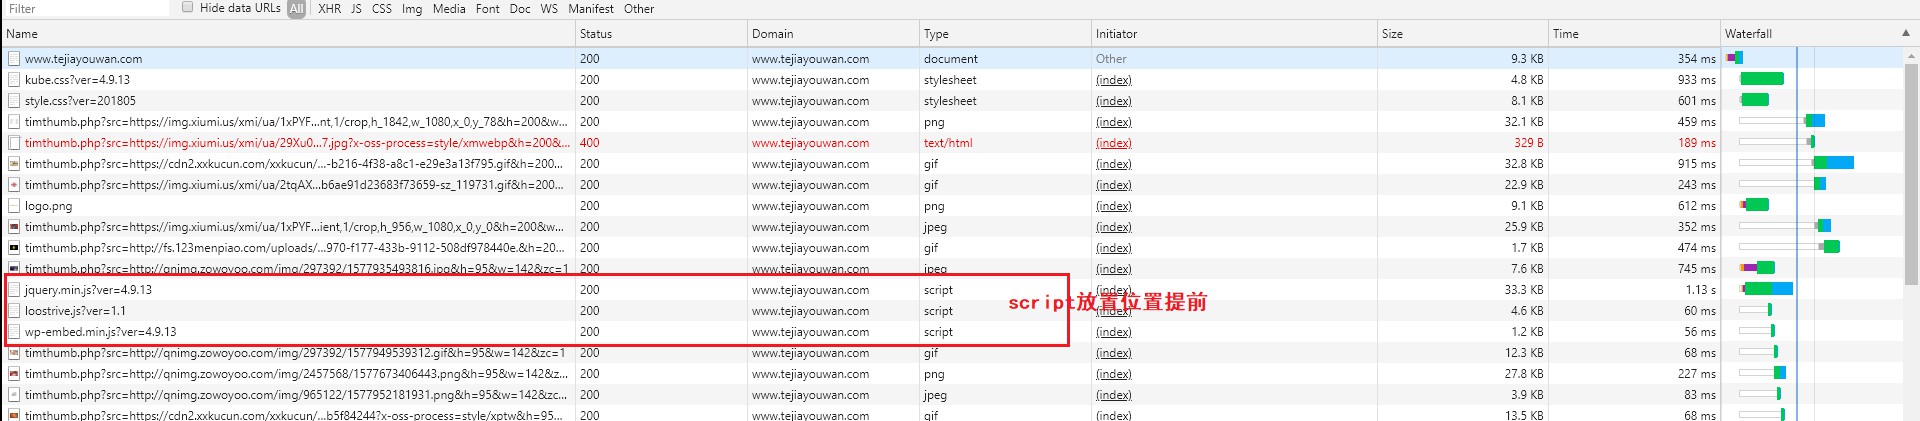This screenshot has width=1920, height=421.
Task: Click image thumbnail icon of 22.9 KB gif row
Action: click(x=14, y=185)
